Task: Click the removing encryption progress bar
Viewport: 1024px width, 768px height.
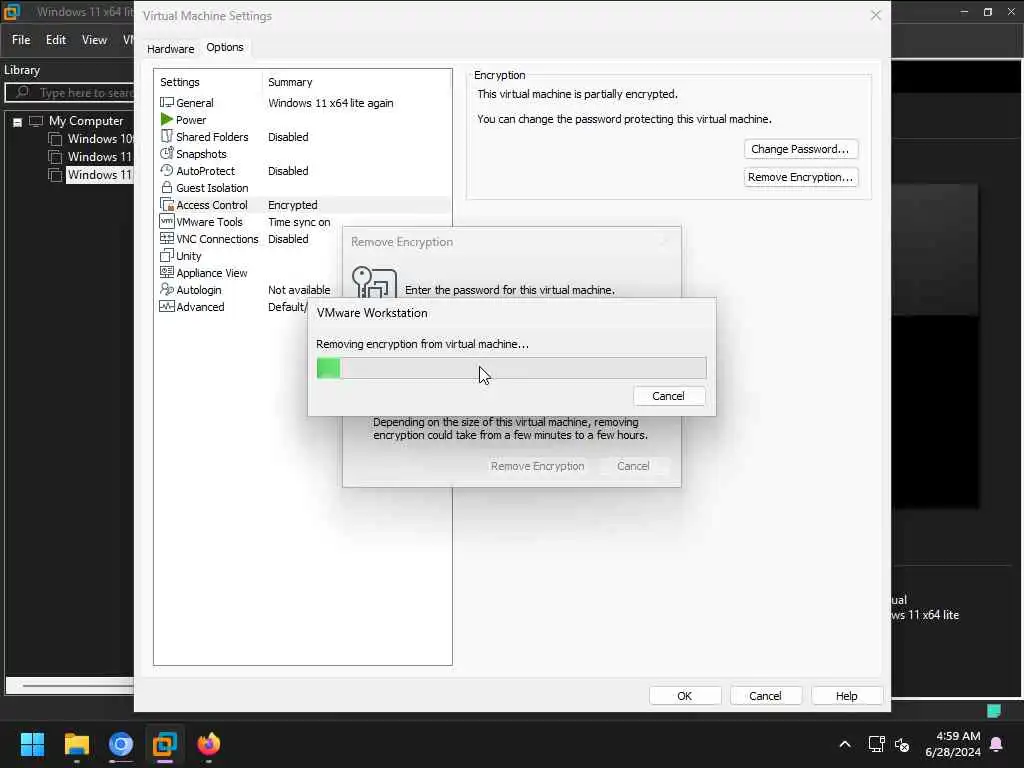Action: (x=511, y=368)
